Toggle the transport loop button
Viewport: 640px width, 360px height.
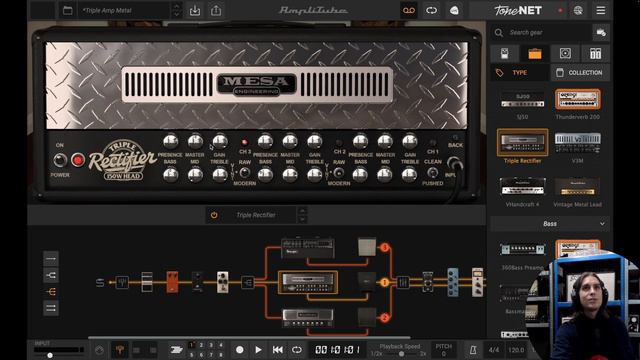297,350
